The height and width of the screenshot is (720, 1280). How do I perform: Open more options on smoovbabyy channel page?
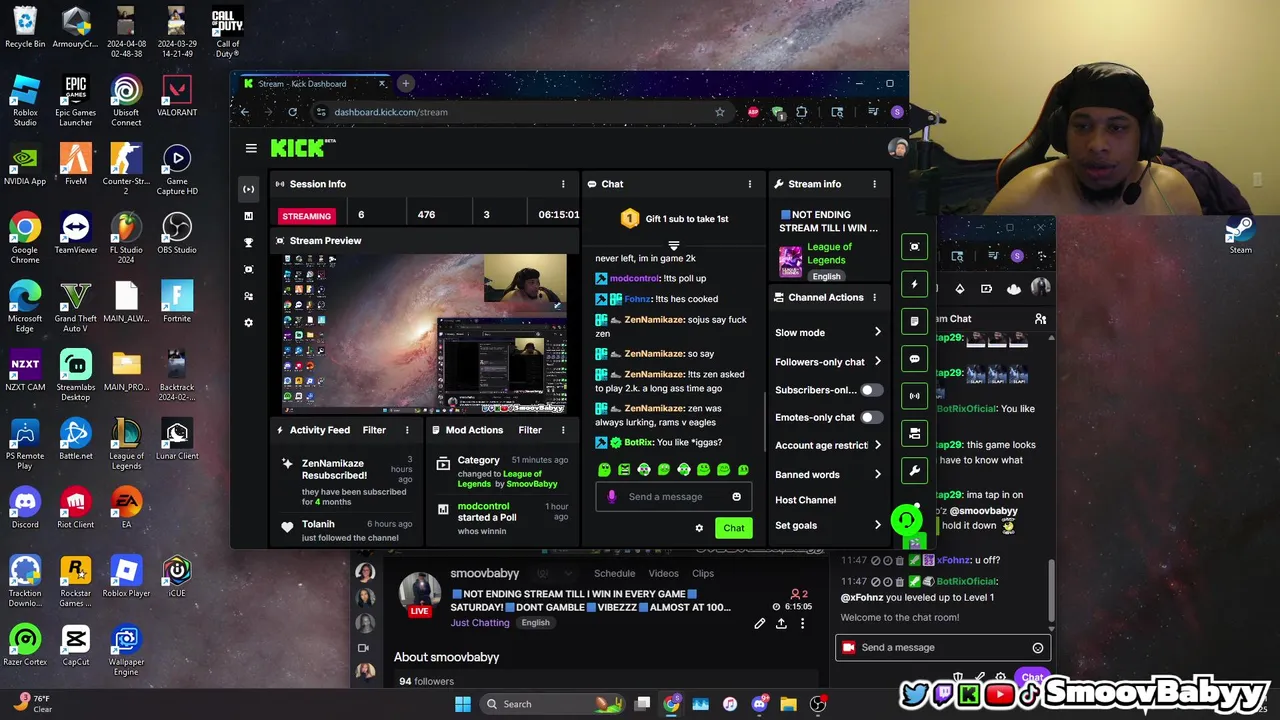pyautogui.click(x=802, y=624)
